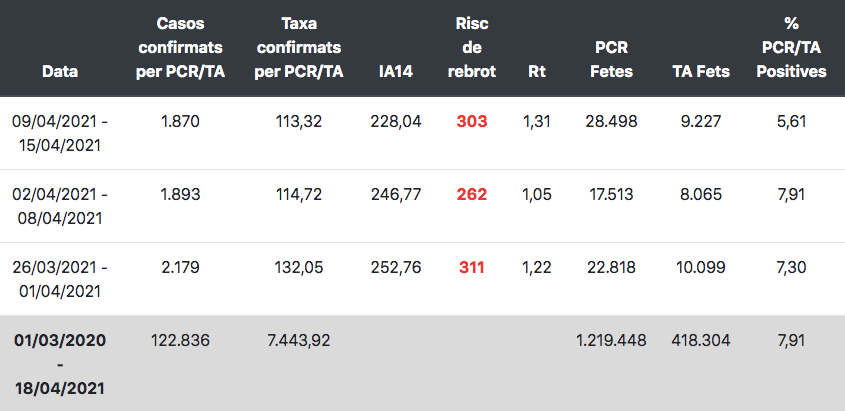Select the red 262 rebrot risk value

coord(472,194)
